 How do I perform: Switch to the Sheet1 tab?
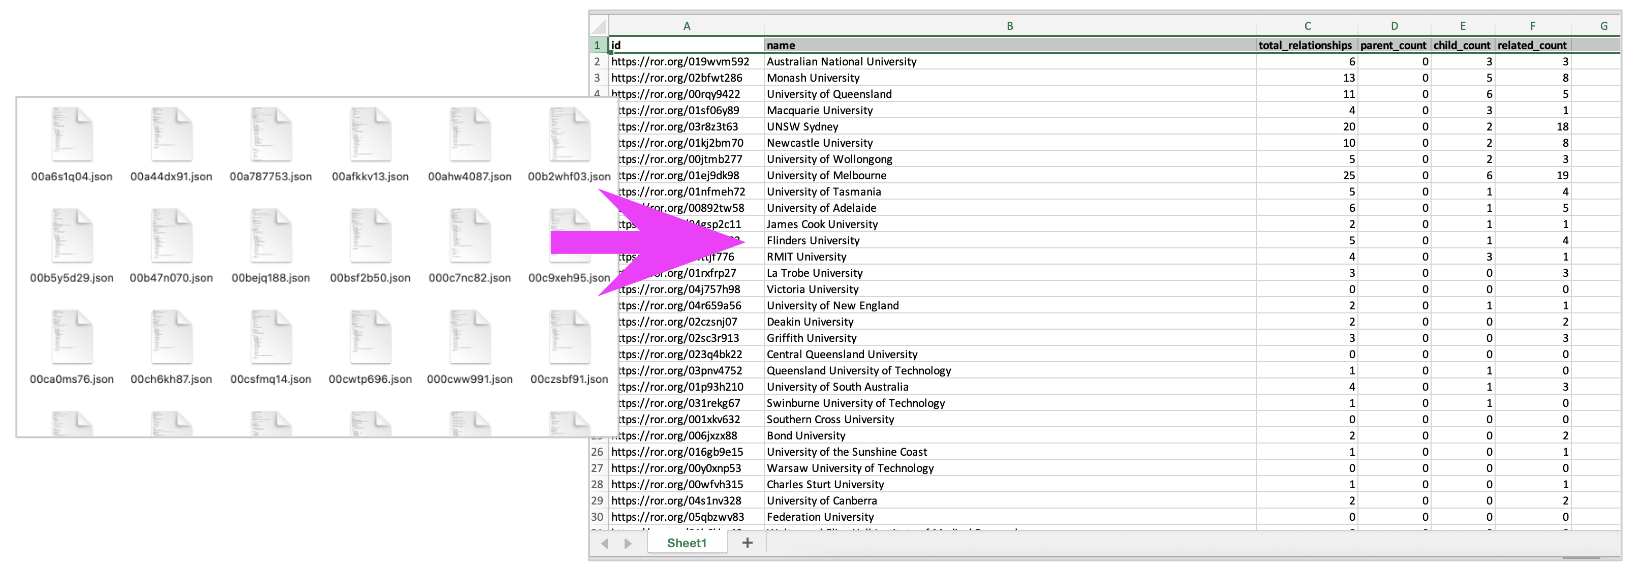pos(686,543)
